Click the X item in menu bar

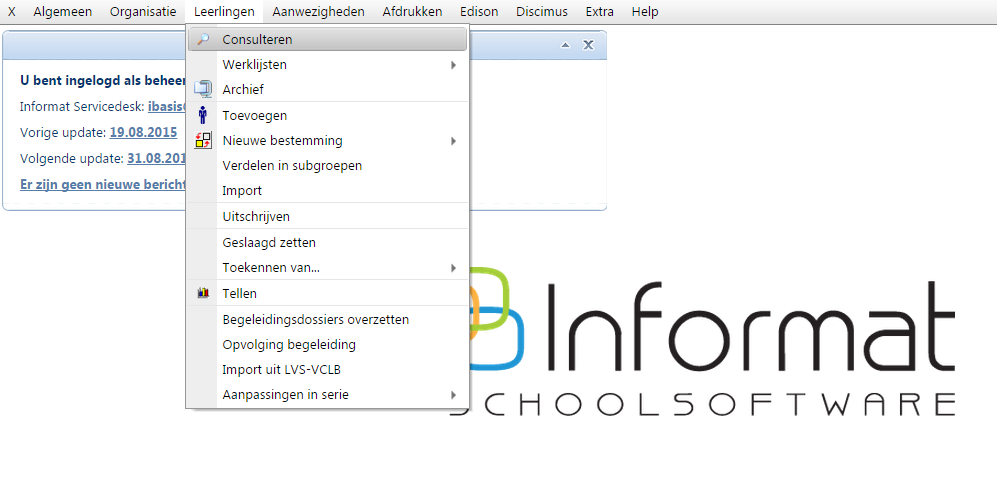click(11, 11)
